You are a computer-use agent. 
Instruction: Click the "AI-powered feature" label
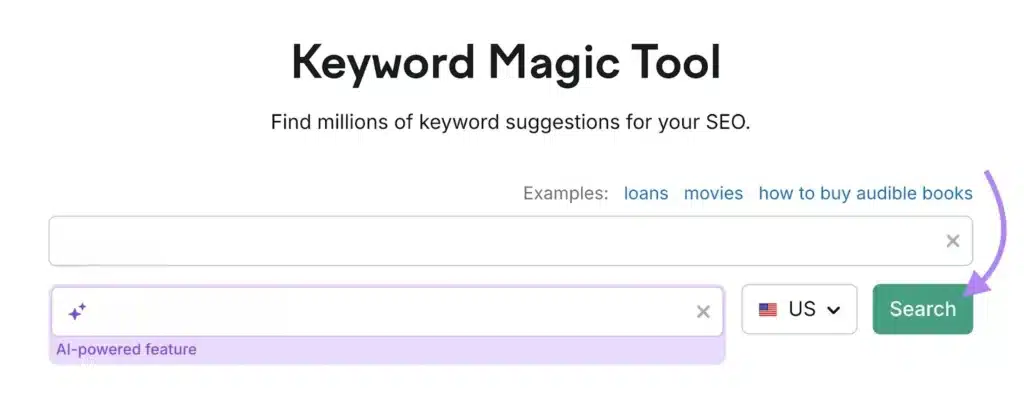126,349
